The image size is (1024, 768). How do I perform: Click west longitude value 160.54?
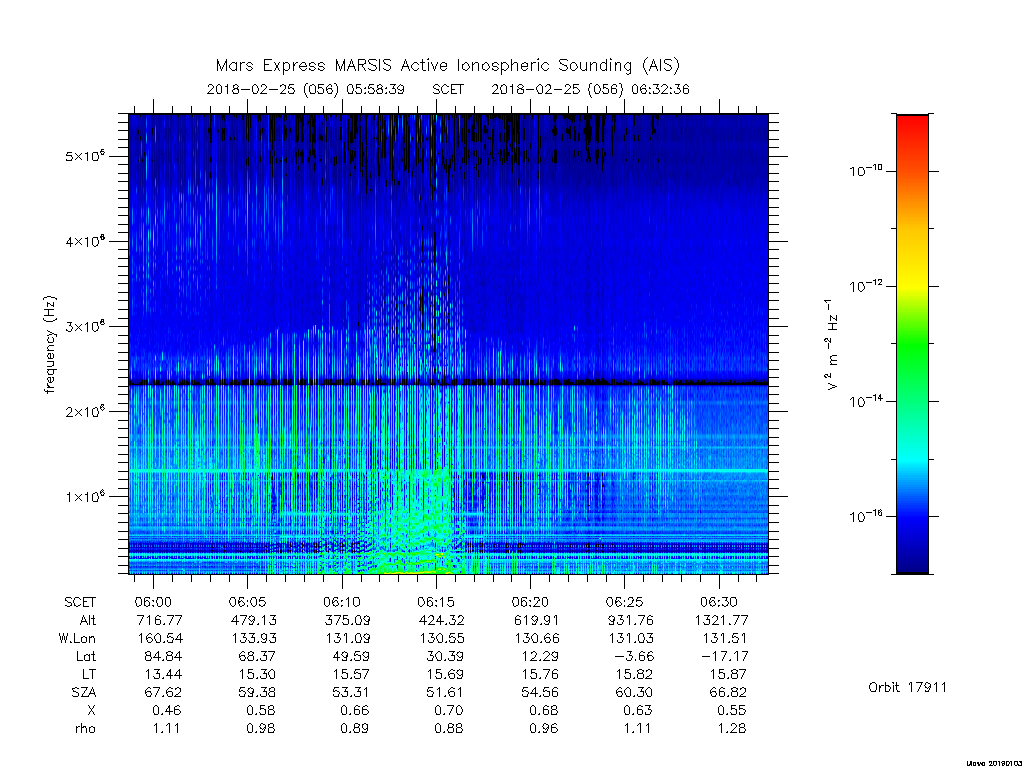[x=159, y=638]
